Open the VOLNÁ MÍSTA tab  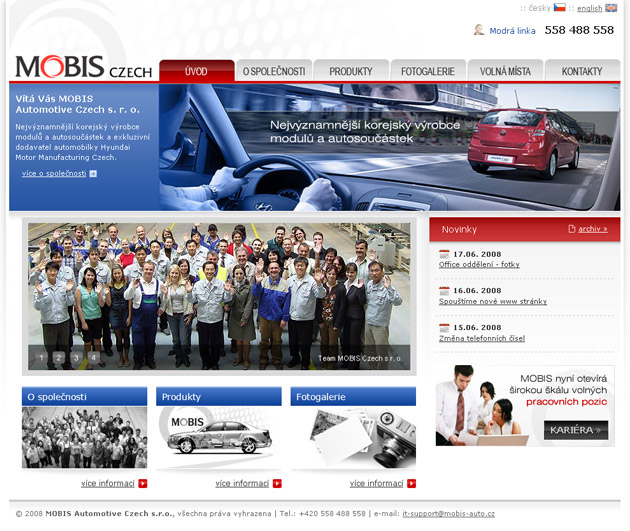click(x=505, y=71)
